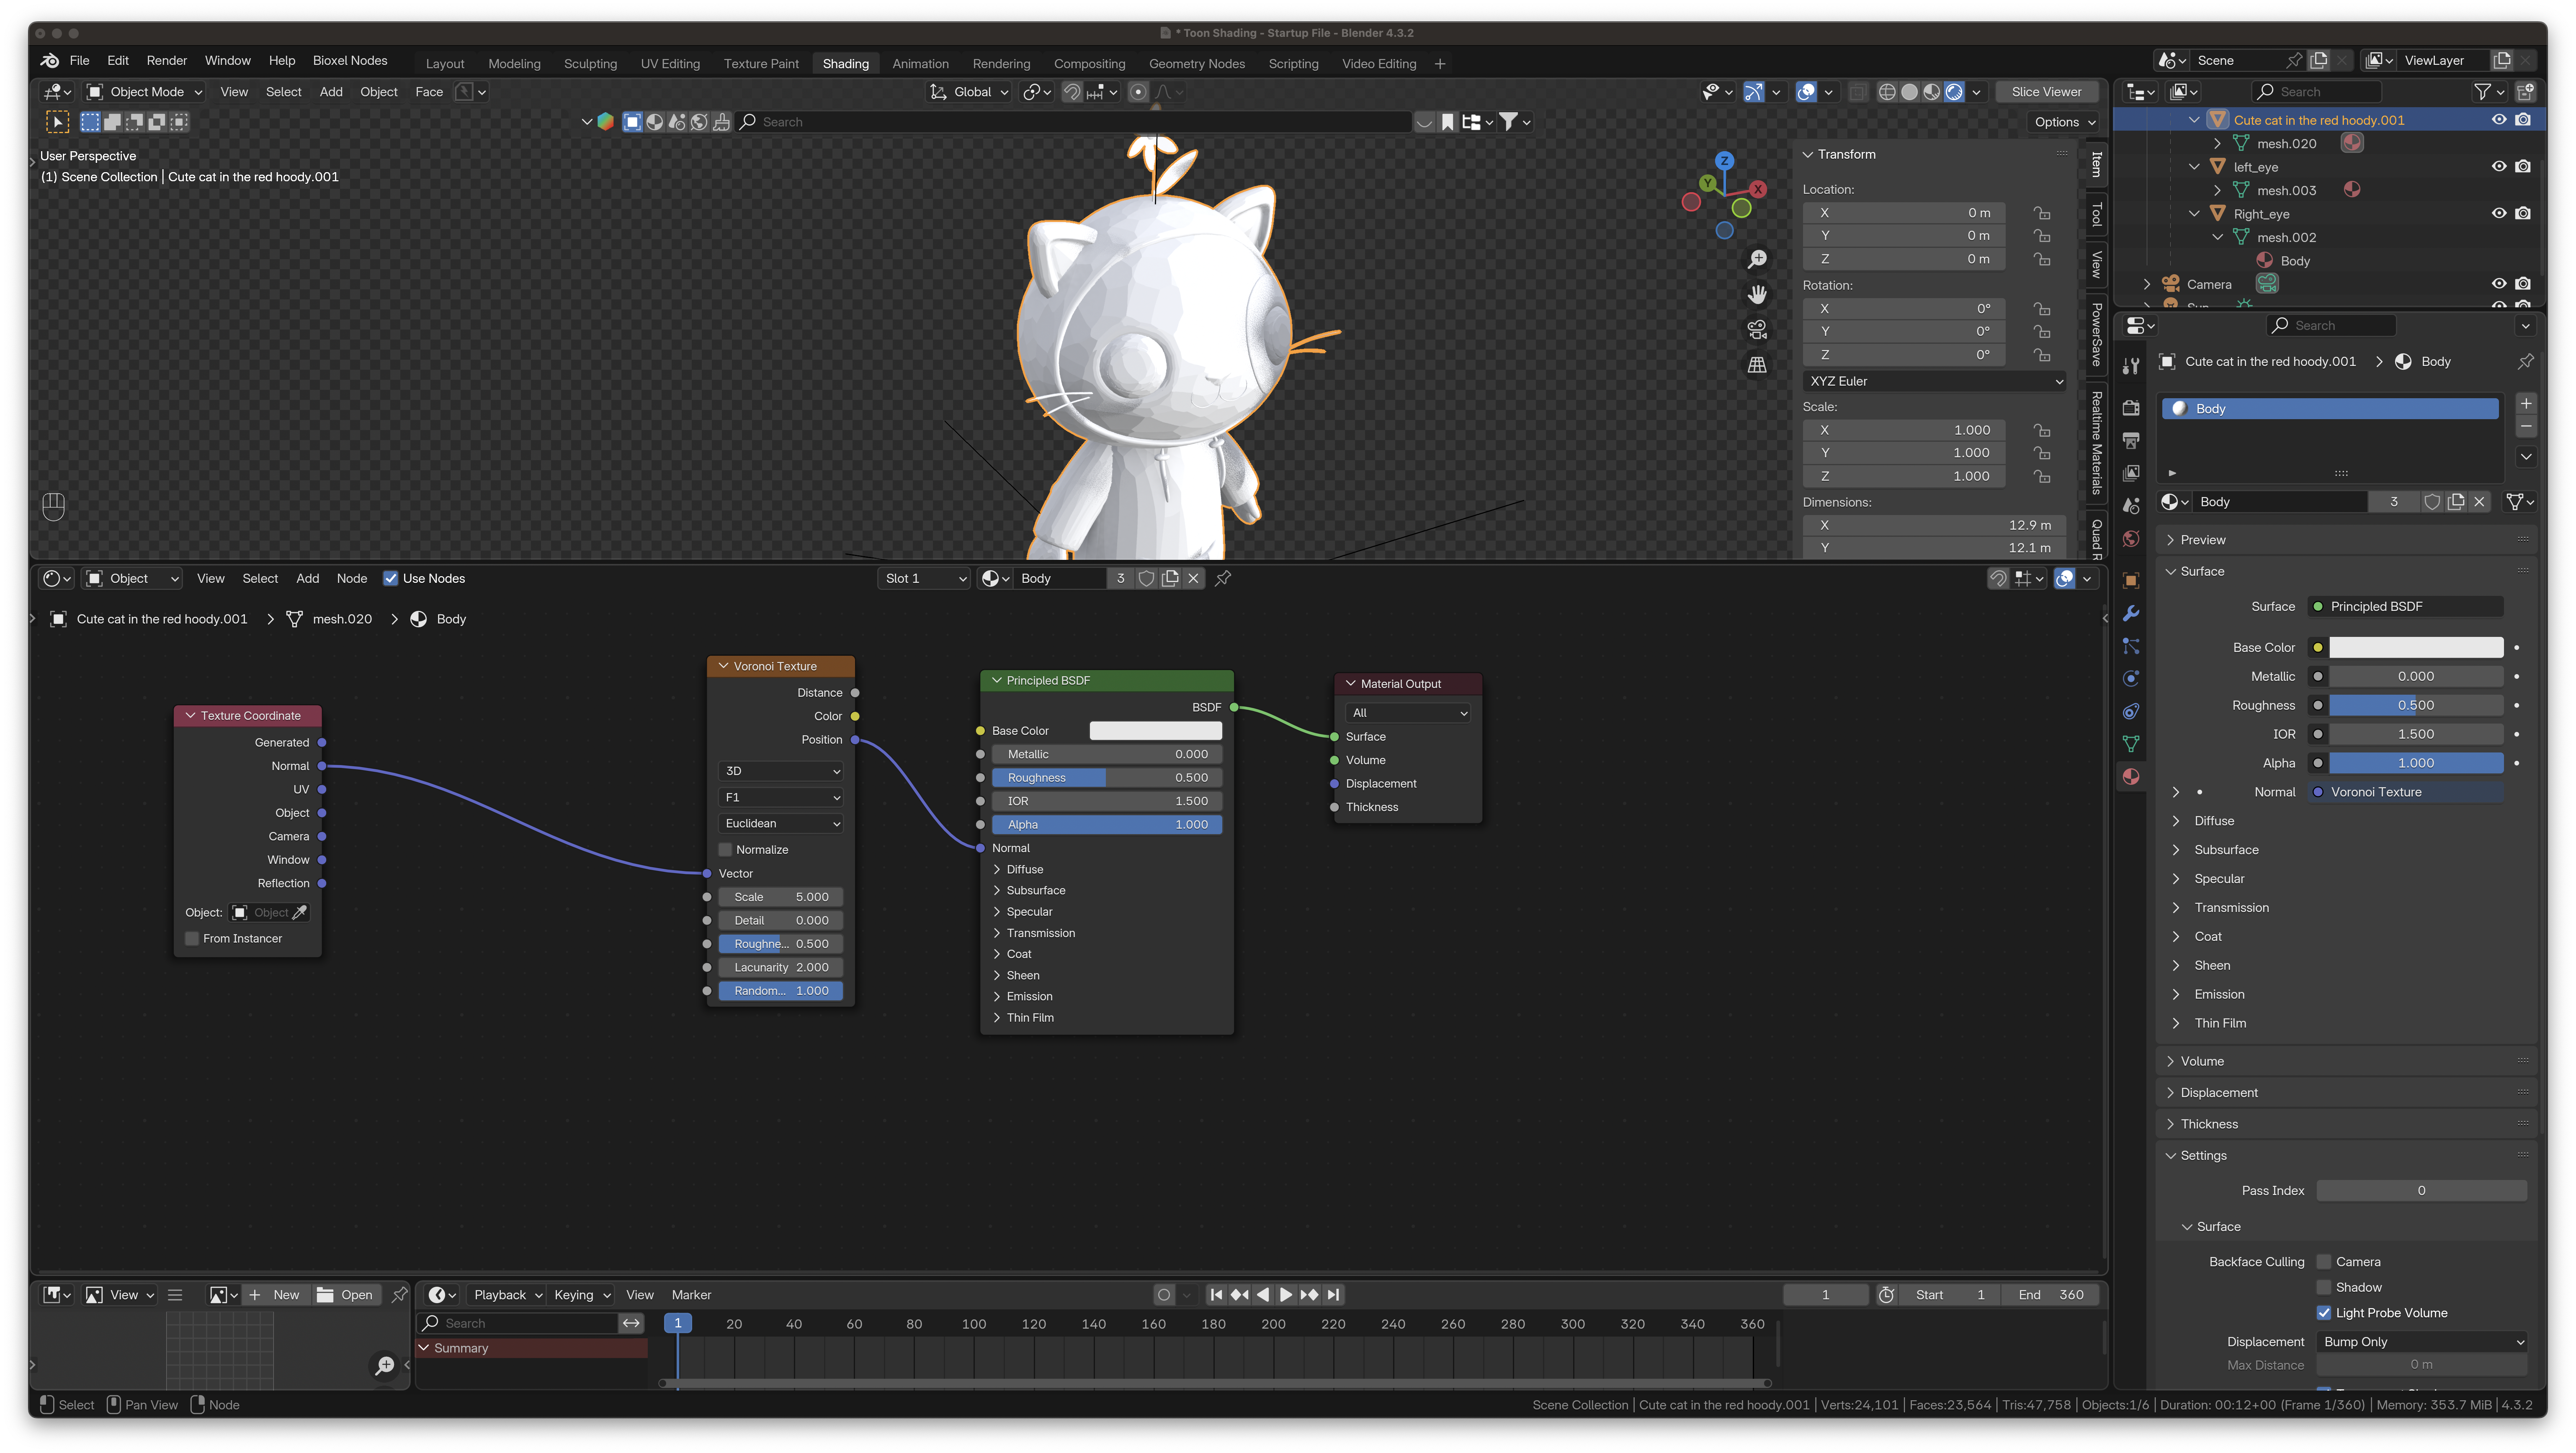2576x1453 pixels.
Task: Switch perspective/orthographic with the grid gizmo
Action: tap(1757, 365)
